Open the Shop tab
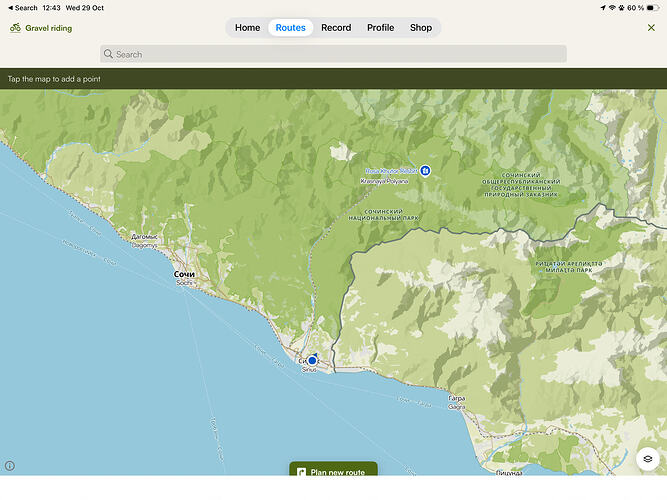Image resolution: width=667 pixels, height=500 pixels. [421, 28]
